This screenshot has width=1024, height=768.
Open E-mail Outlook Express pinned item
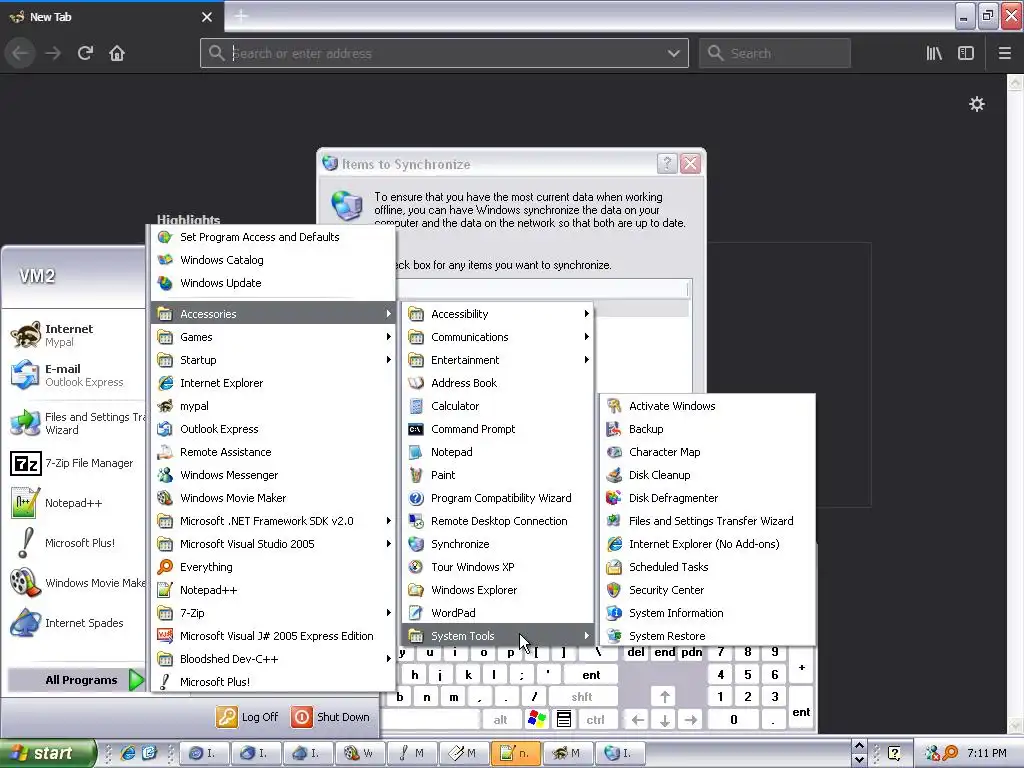coord(74,375)
